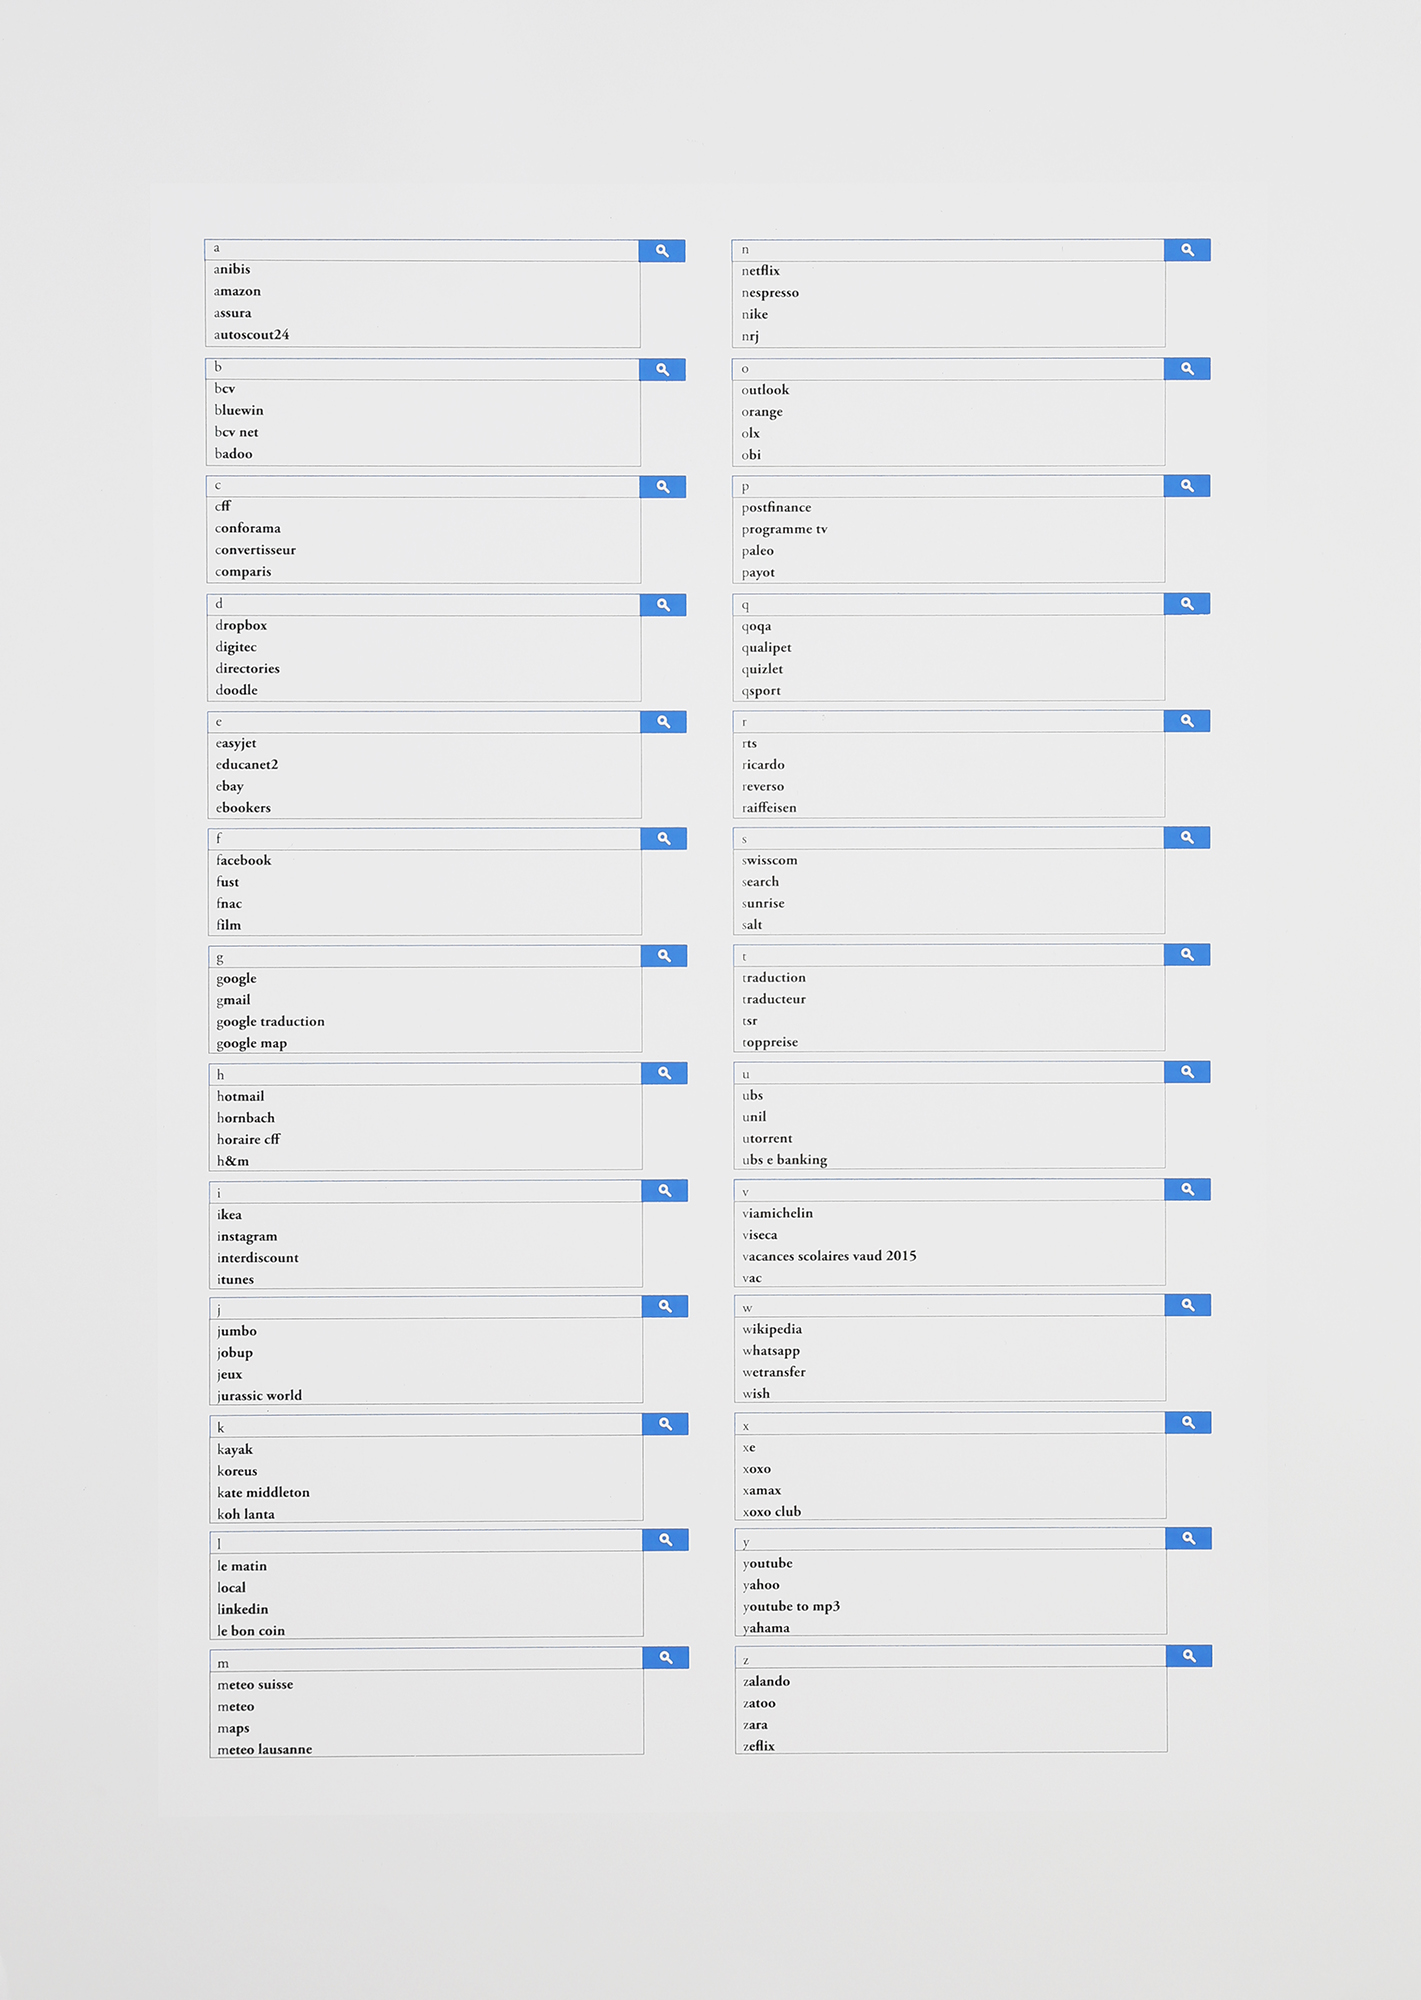Select the 'meteo lausanne' suggestion
Screen dimensions: 1421x2000
[265, 1749]
